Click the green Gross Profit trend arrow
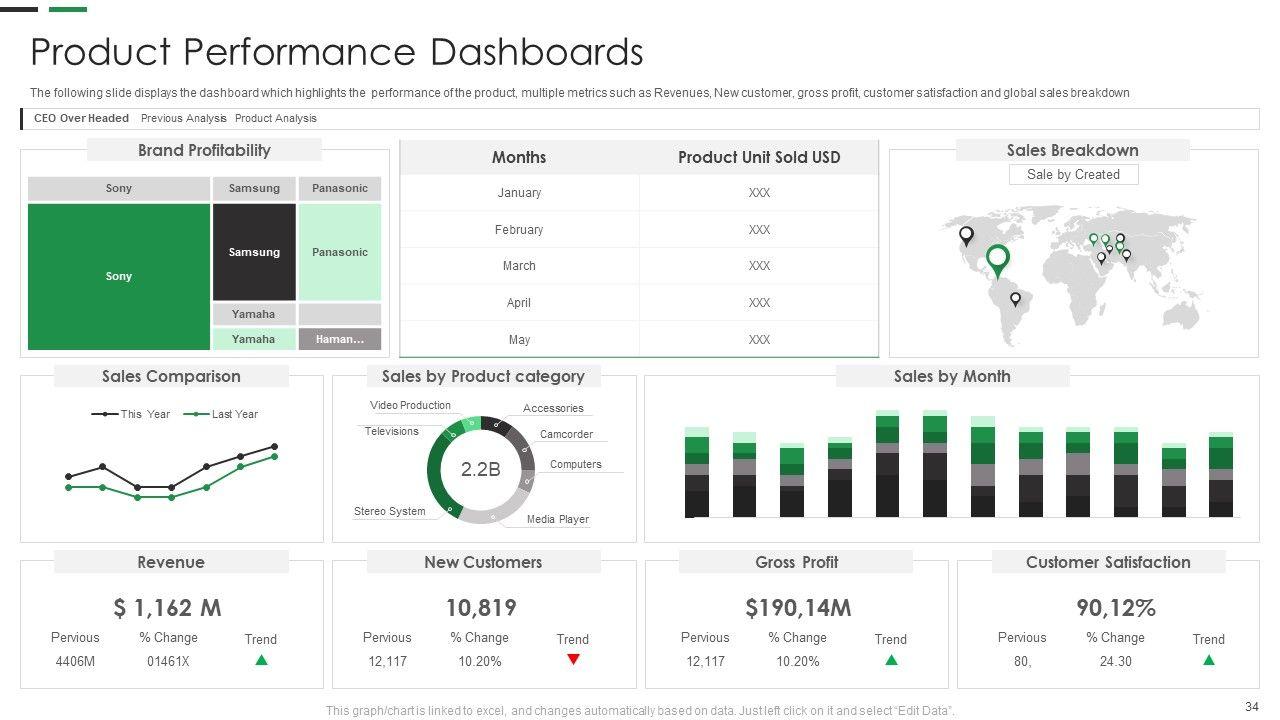Screen dimensions: 1280x720 pos(891,660)
